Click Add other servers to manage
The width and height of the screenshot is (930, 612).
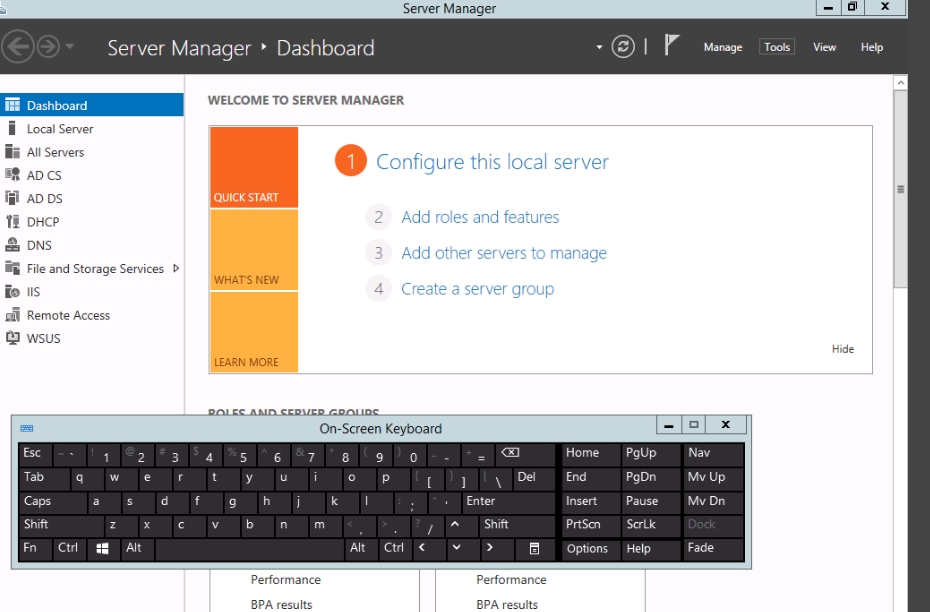[x=504, y=253]
